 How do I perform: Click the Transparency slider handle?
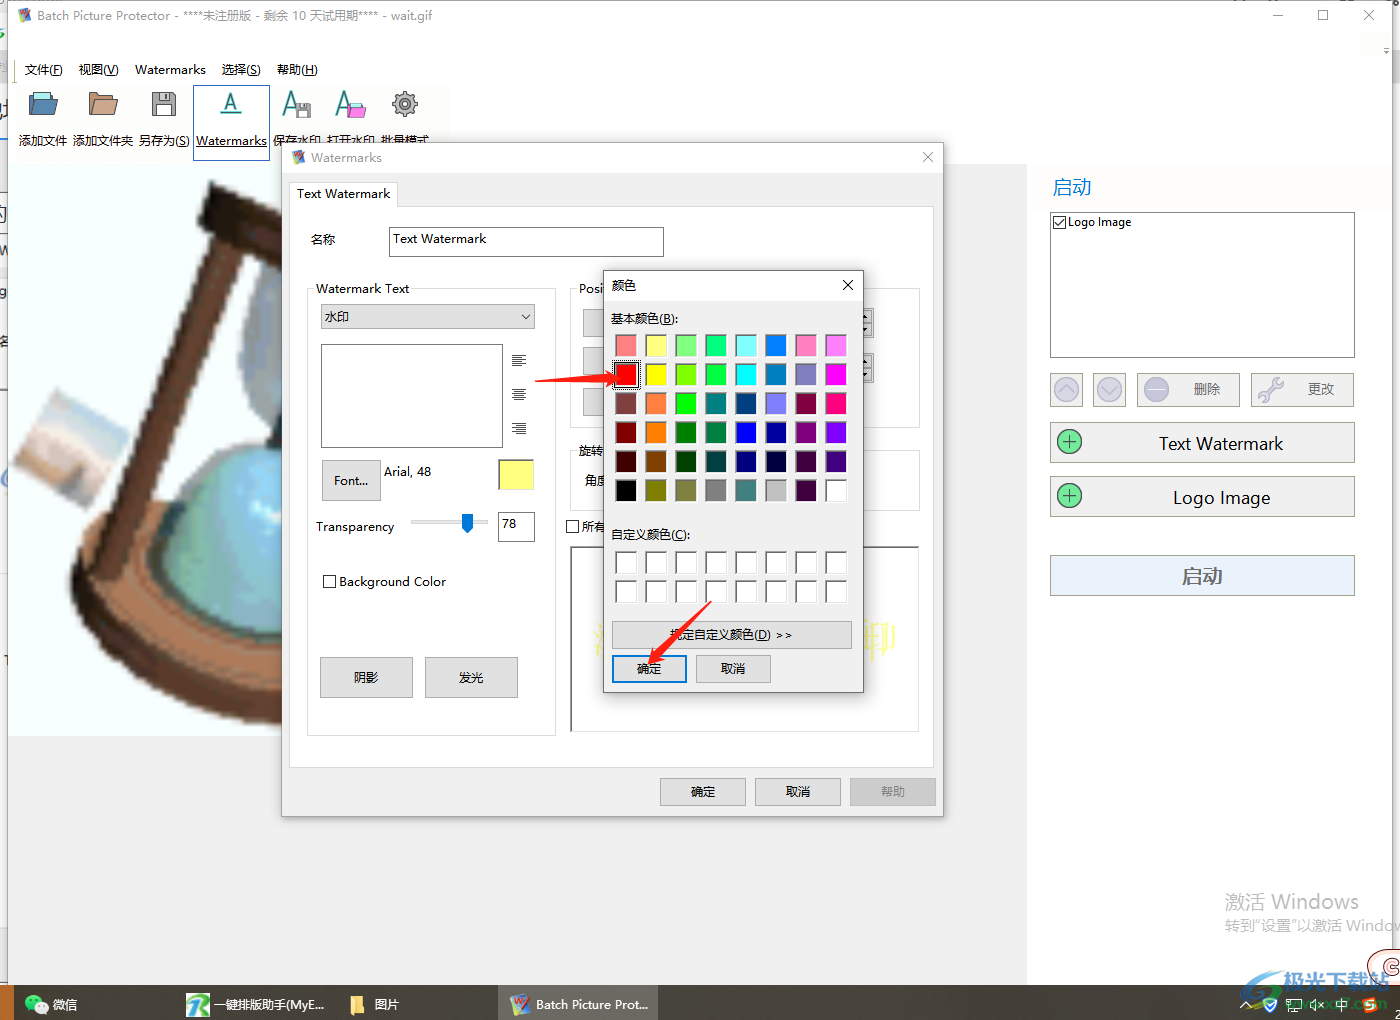[x=467, y=523]
